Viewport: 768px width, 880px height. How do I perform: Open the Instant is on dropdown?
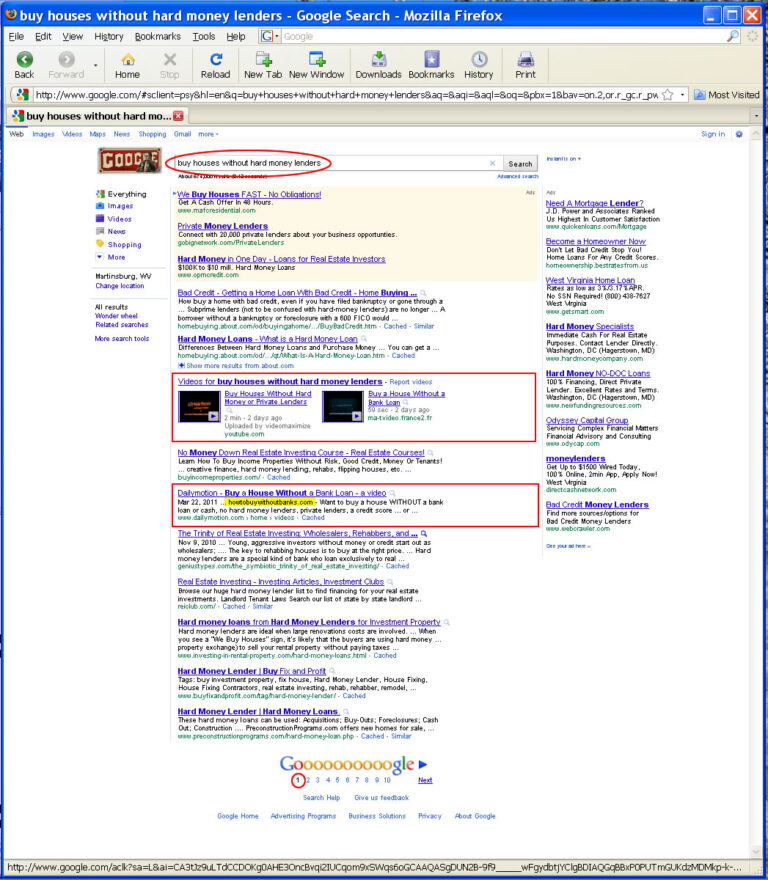pos(564,159)
